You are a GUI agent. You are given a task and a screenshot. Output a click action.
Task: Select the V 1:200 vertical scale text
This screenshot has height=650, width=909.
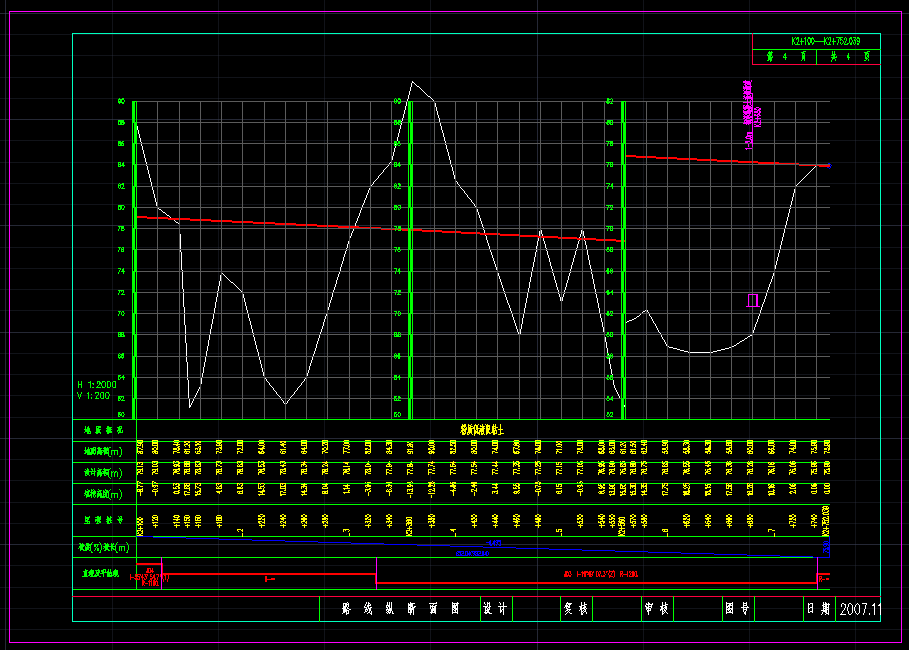96,396
